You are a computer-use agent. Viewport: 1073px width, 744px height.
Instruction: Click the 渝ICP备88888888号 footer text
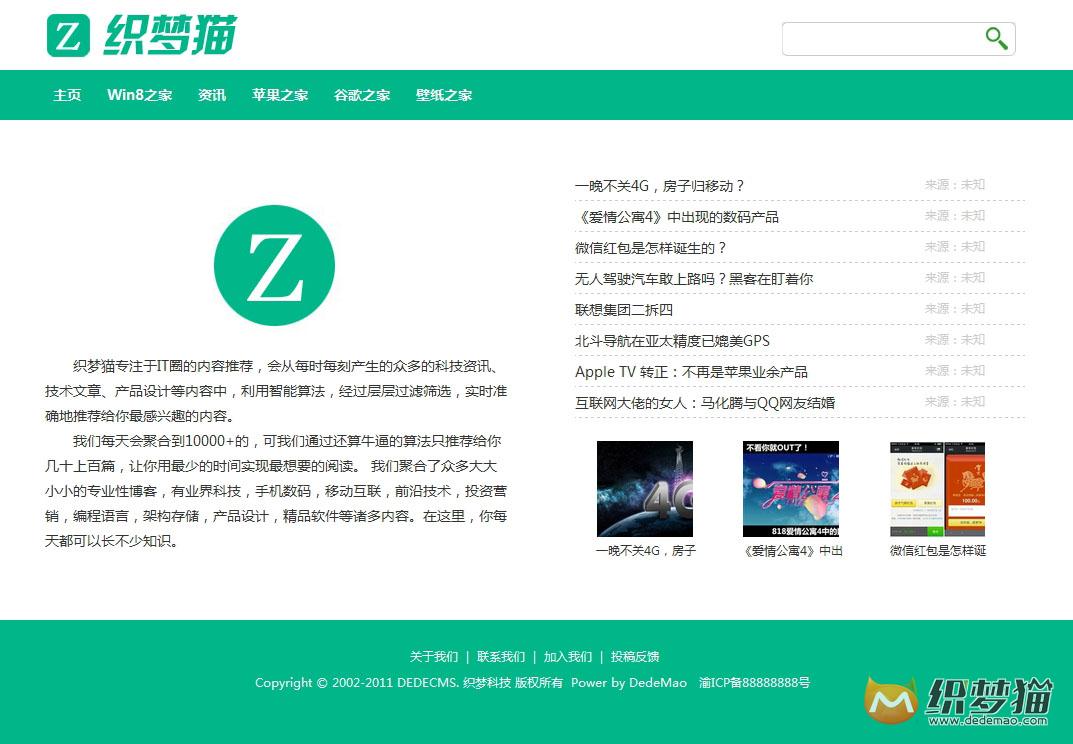pos(755,682)
